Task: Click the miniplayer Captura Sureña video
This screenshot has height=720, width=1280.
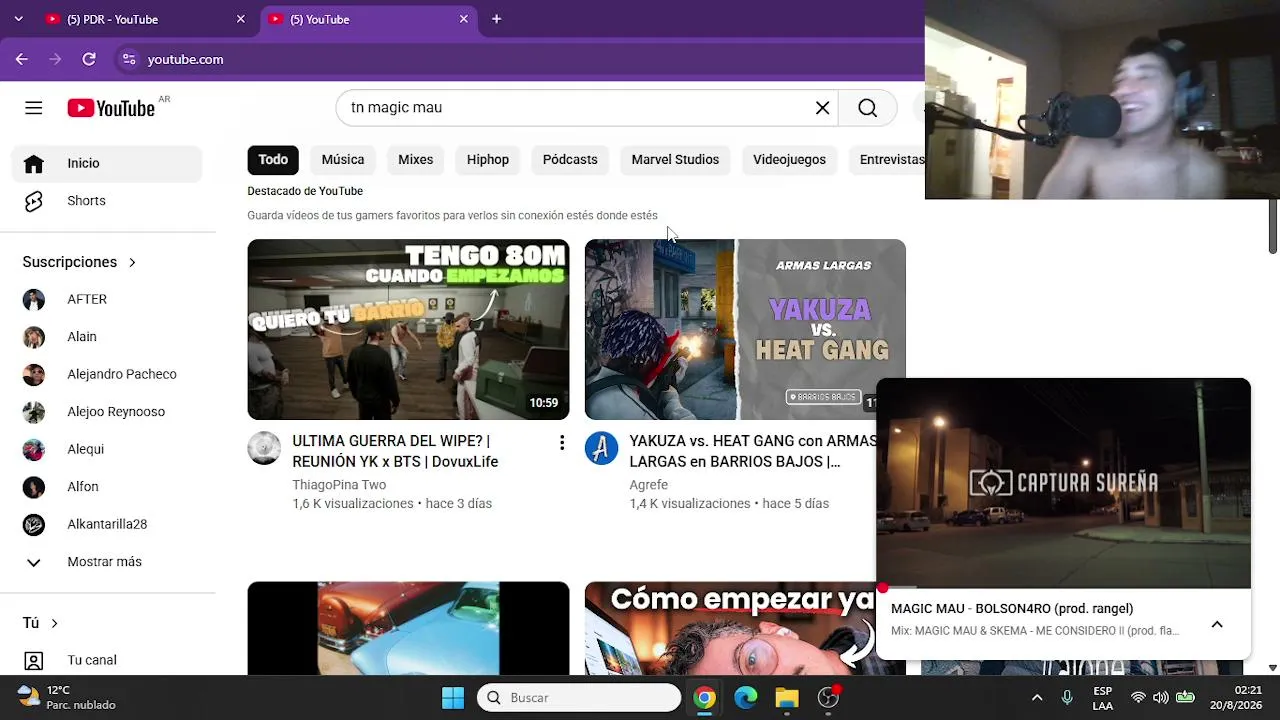Action: [x=1063, y=483]
